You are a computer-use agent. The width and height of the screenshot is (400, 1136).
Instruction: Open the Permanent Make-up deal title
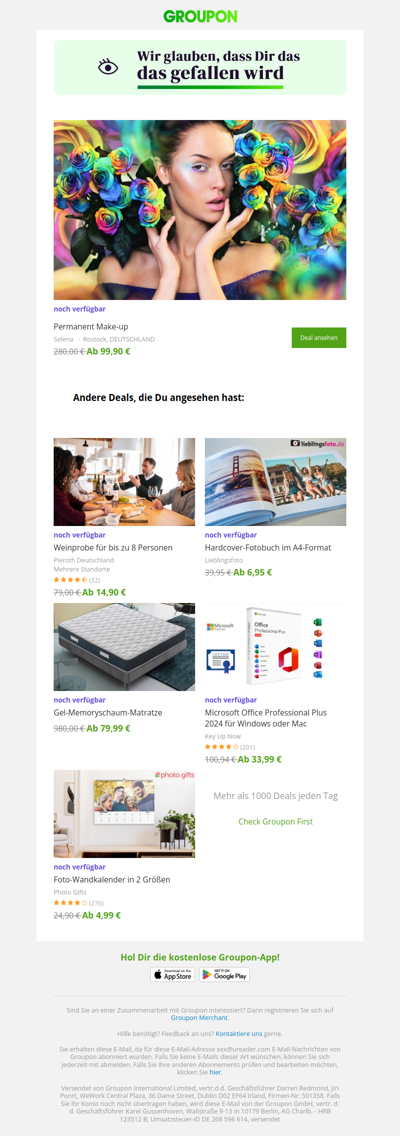[x=91, y=327]
